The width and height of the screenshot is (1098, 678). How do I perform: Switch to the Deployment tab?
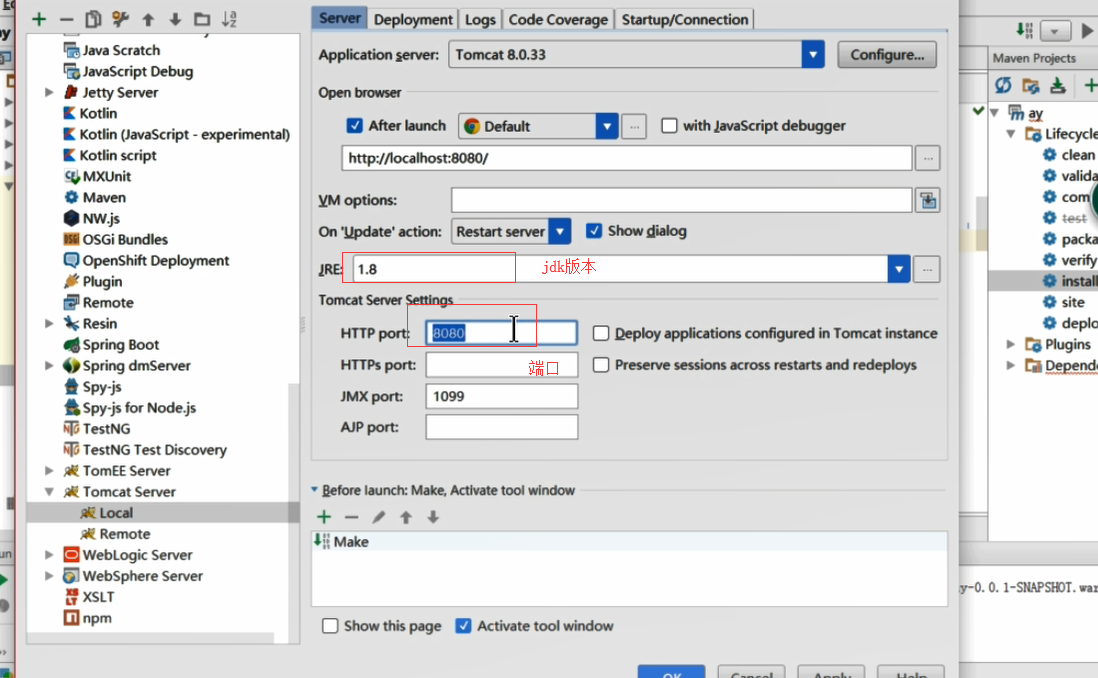pyautogui.click(x=413, y=20)
